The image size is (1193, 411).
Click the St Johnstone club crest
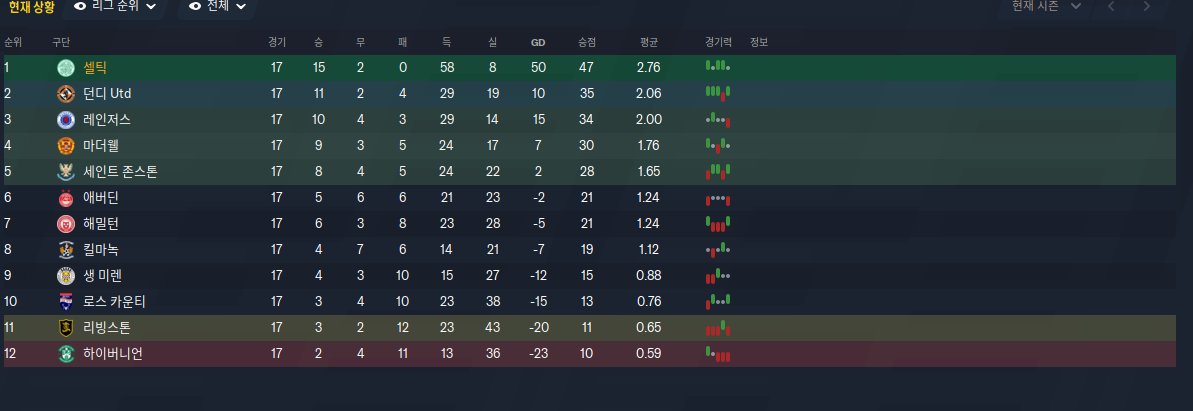click(x=66, y=172)
